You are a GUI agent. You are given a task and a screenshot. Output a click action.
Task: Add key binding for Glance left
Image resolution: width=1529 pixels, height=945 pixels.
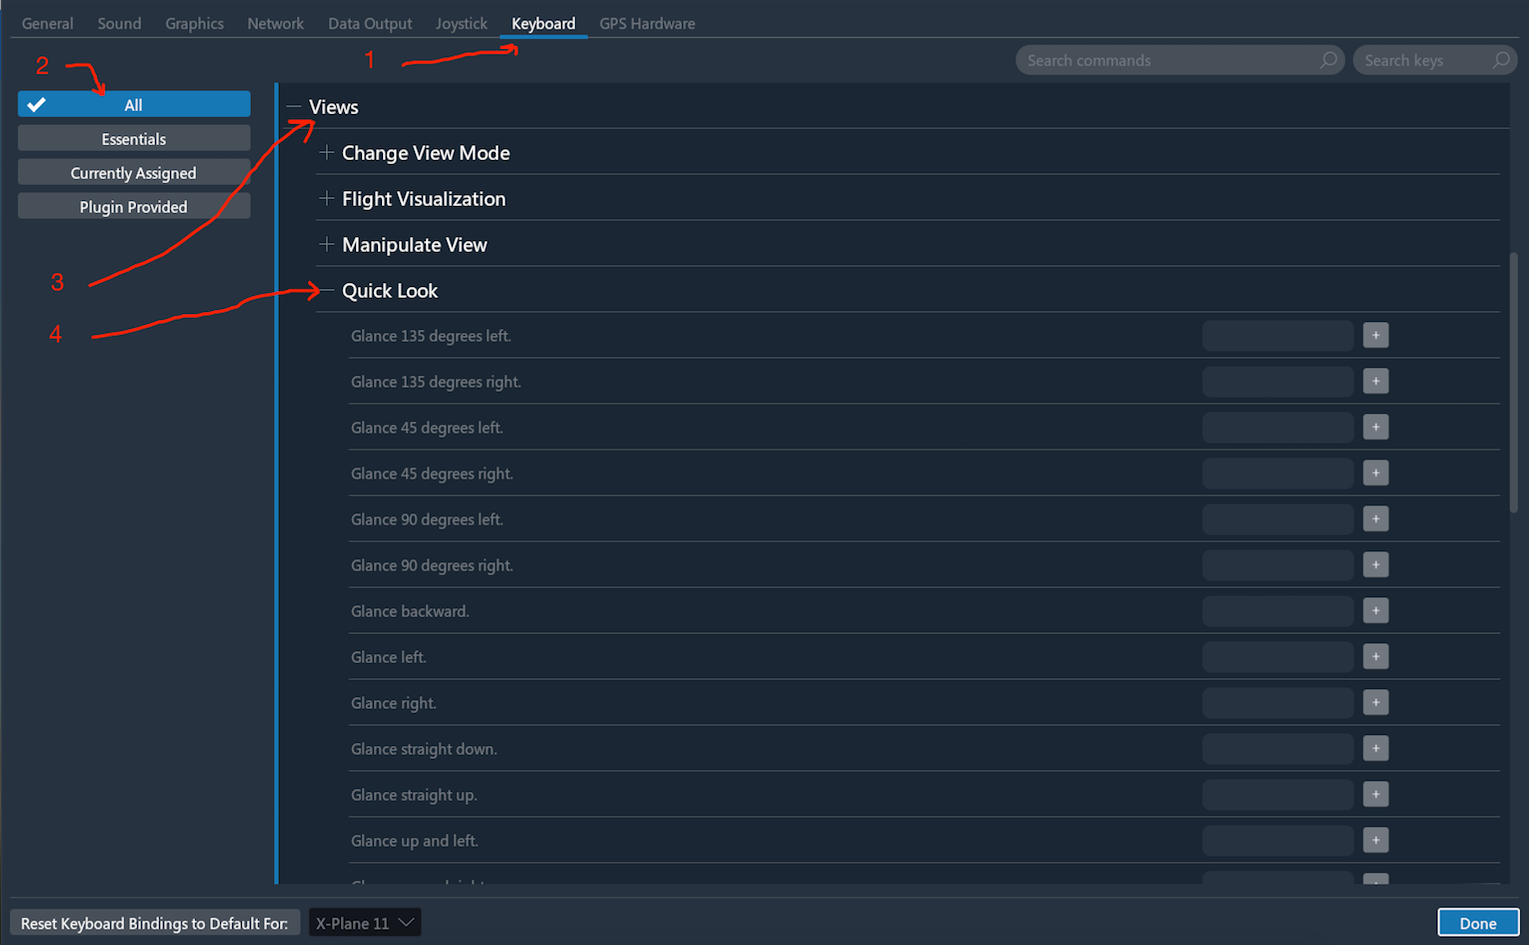1376,657
